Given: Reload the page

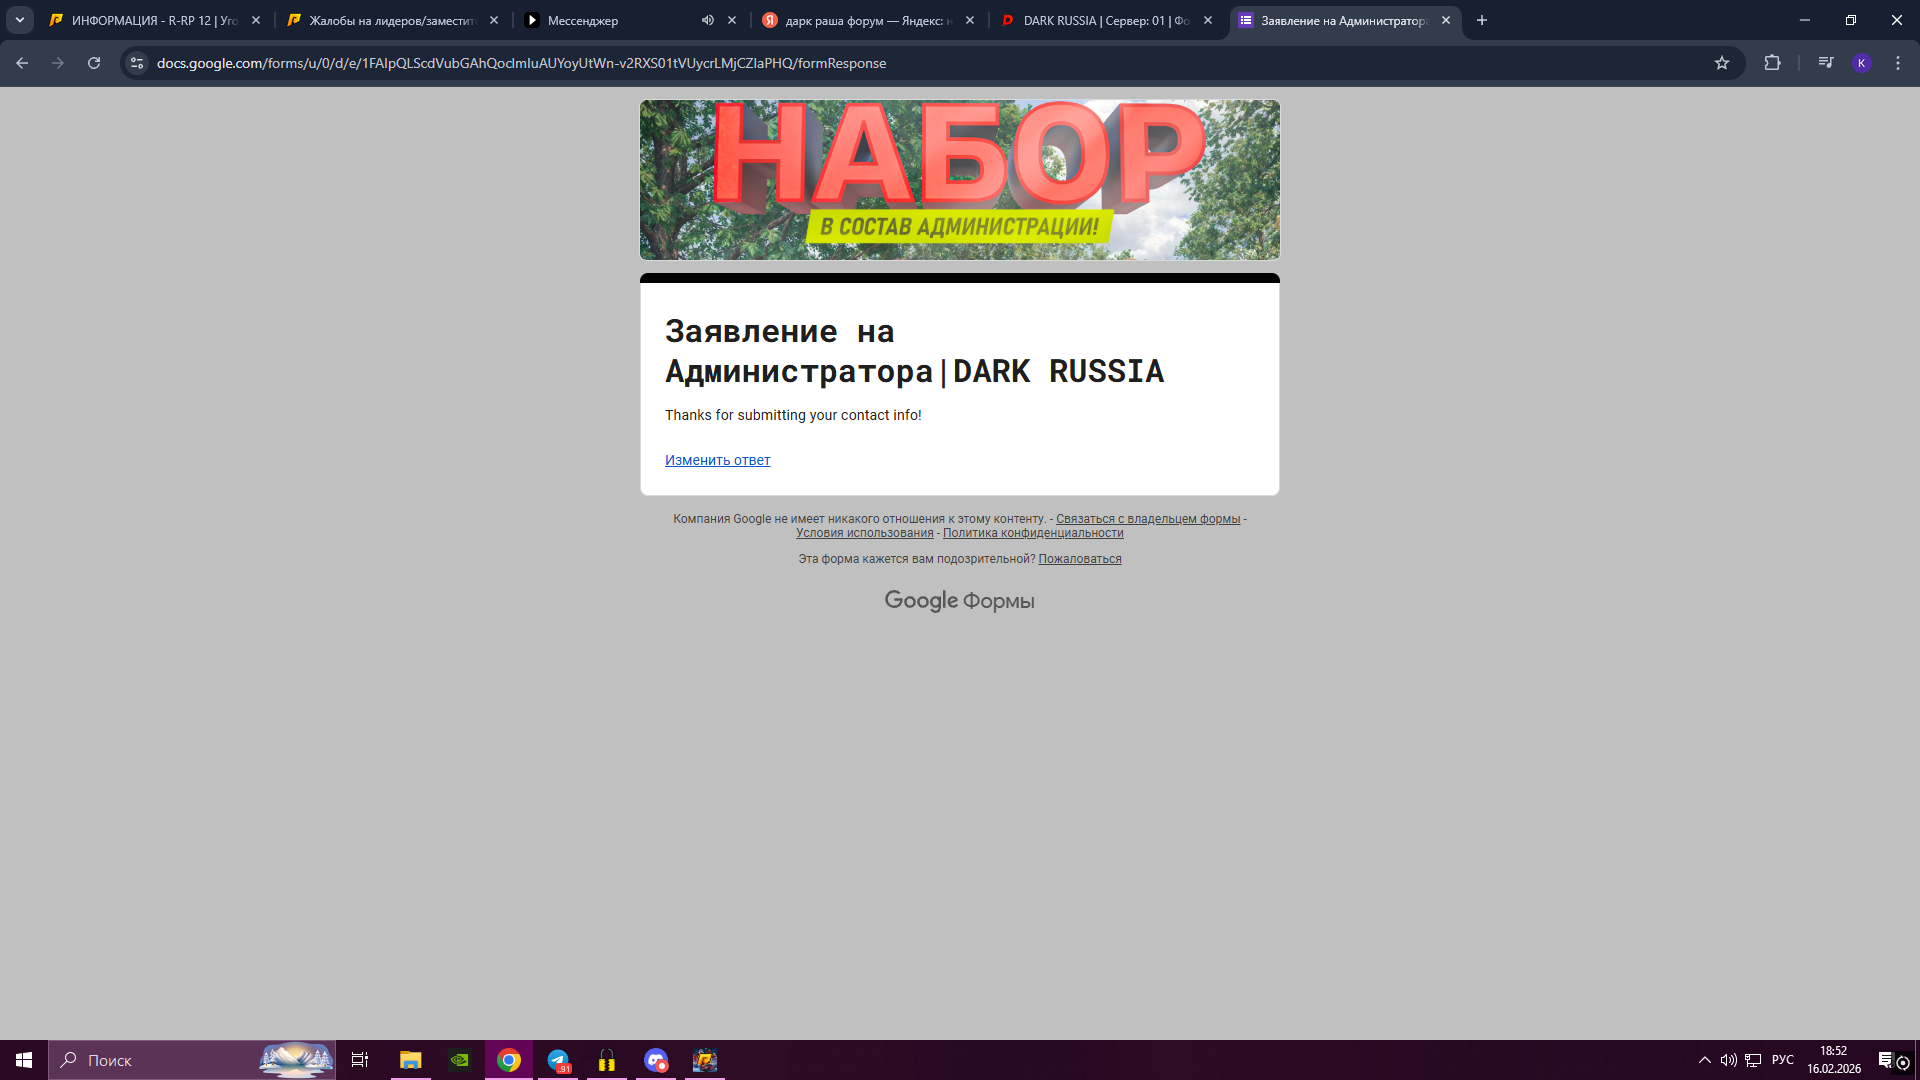Looking at the screenshot, I should pyautogui.click(x=94, y=63).
